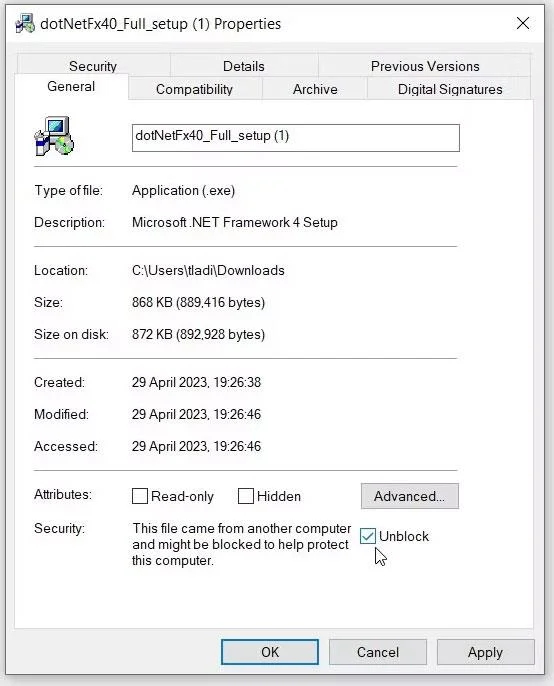The height and width of the screenshot is (686, 554).
Task: Click the file type Application (.exe)
Action: coord(184,190)
